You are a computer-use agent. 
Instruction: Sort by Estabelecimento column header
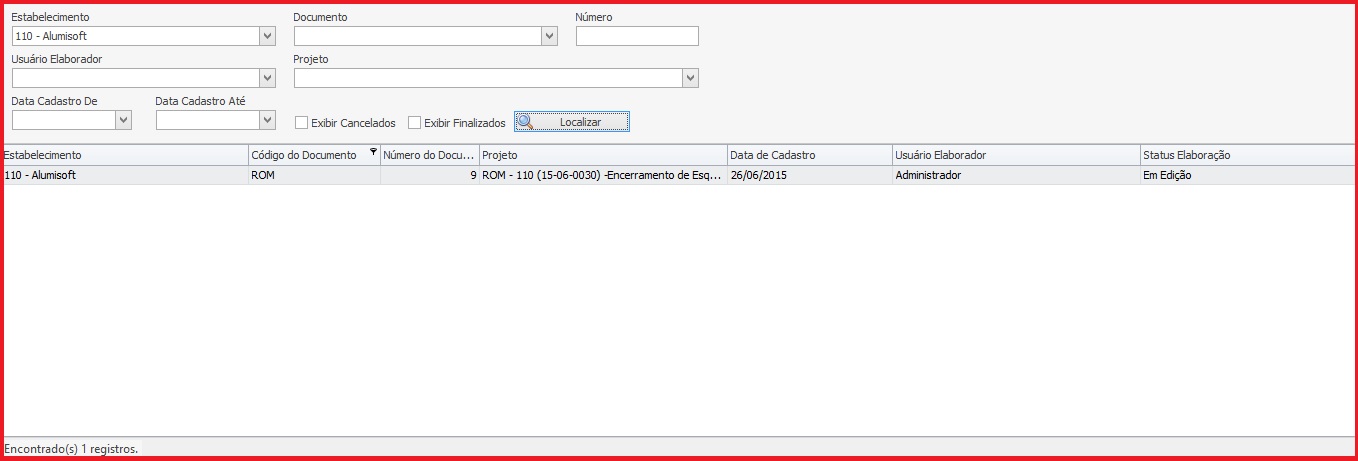tap(124, 155)
